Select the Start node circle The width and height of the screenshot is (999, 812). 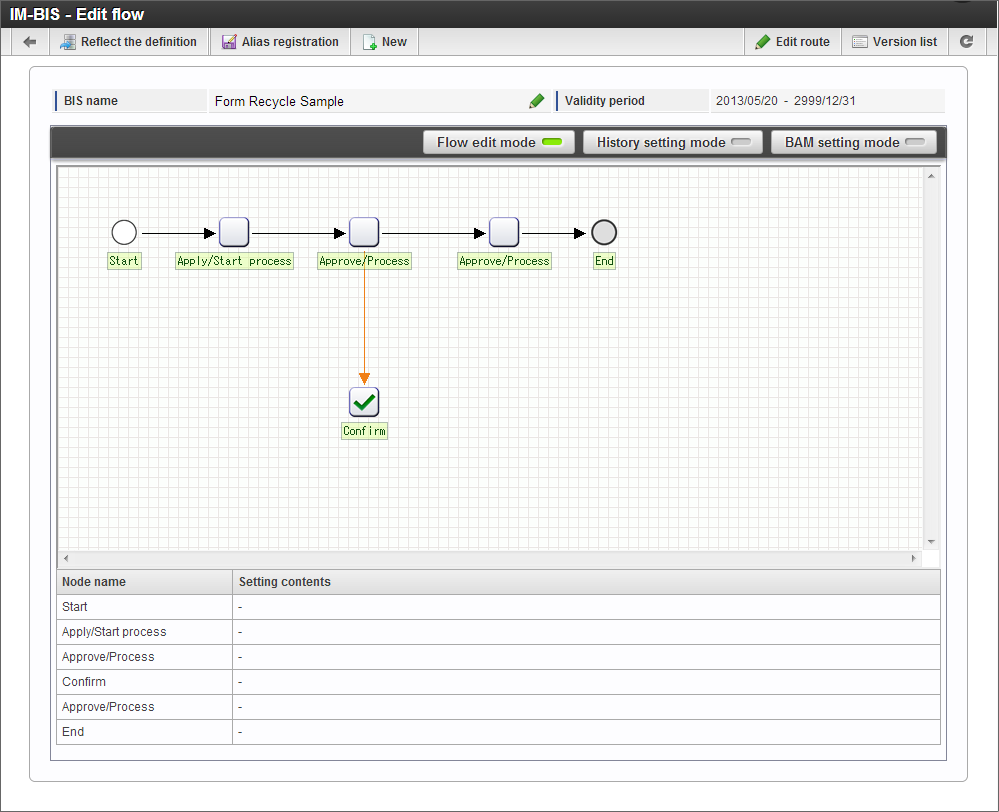tap(124, 233)
